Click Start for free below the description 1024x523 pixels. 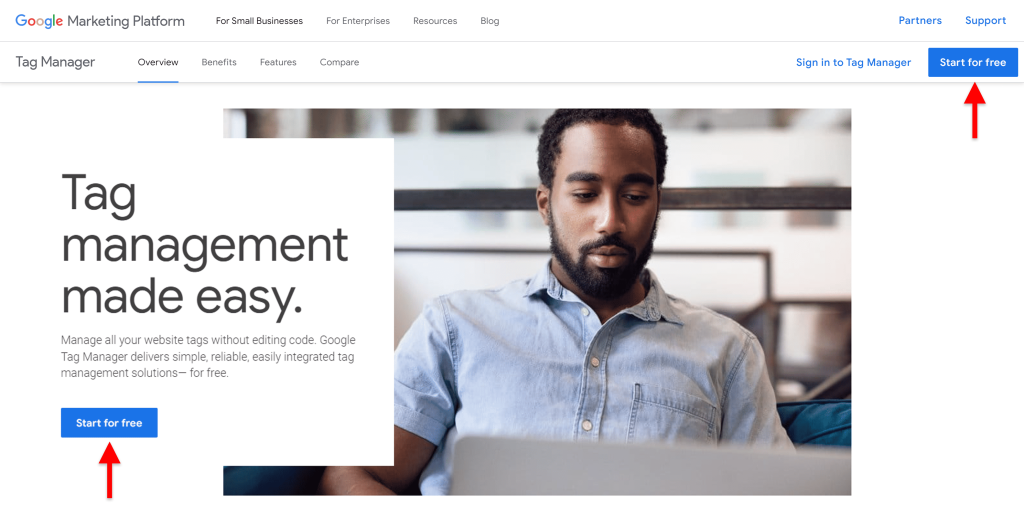coord(109,423)
